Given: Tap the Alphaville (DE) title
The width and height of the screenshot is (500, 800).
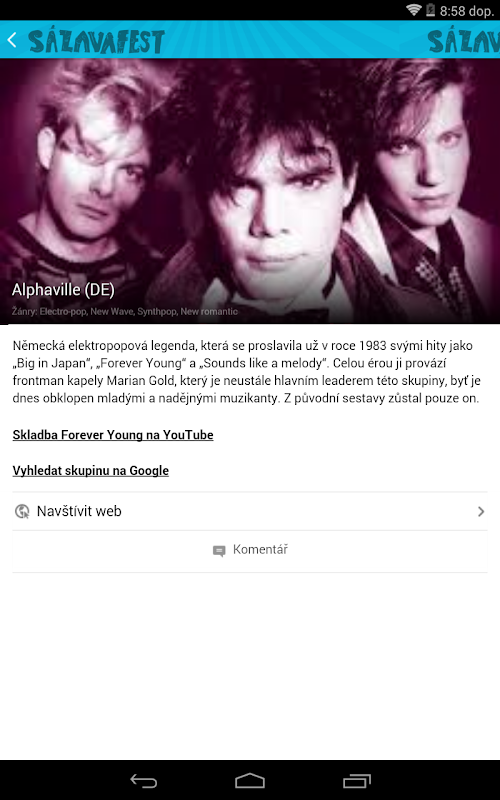Looking at the screenshot, I should (x=63, y=290).
